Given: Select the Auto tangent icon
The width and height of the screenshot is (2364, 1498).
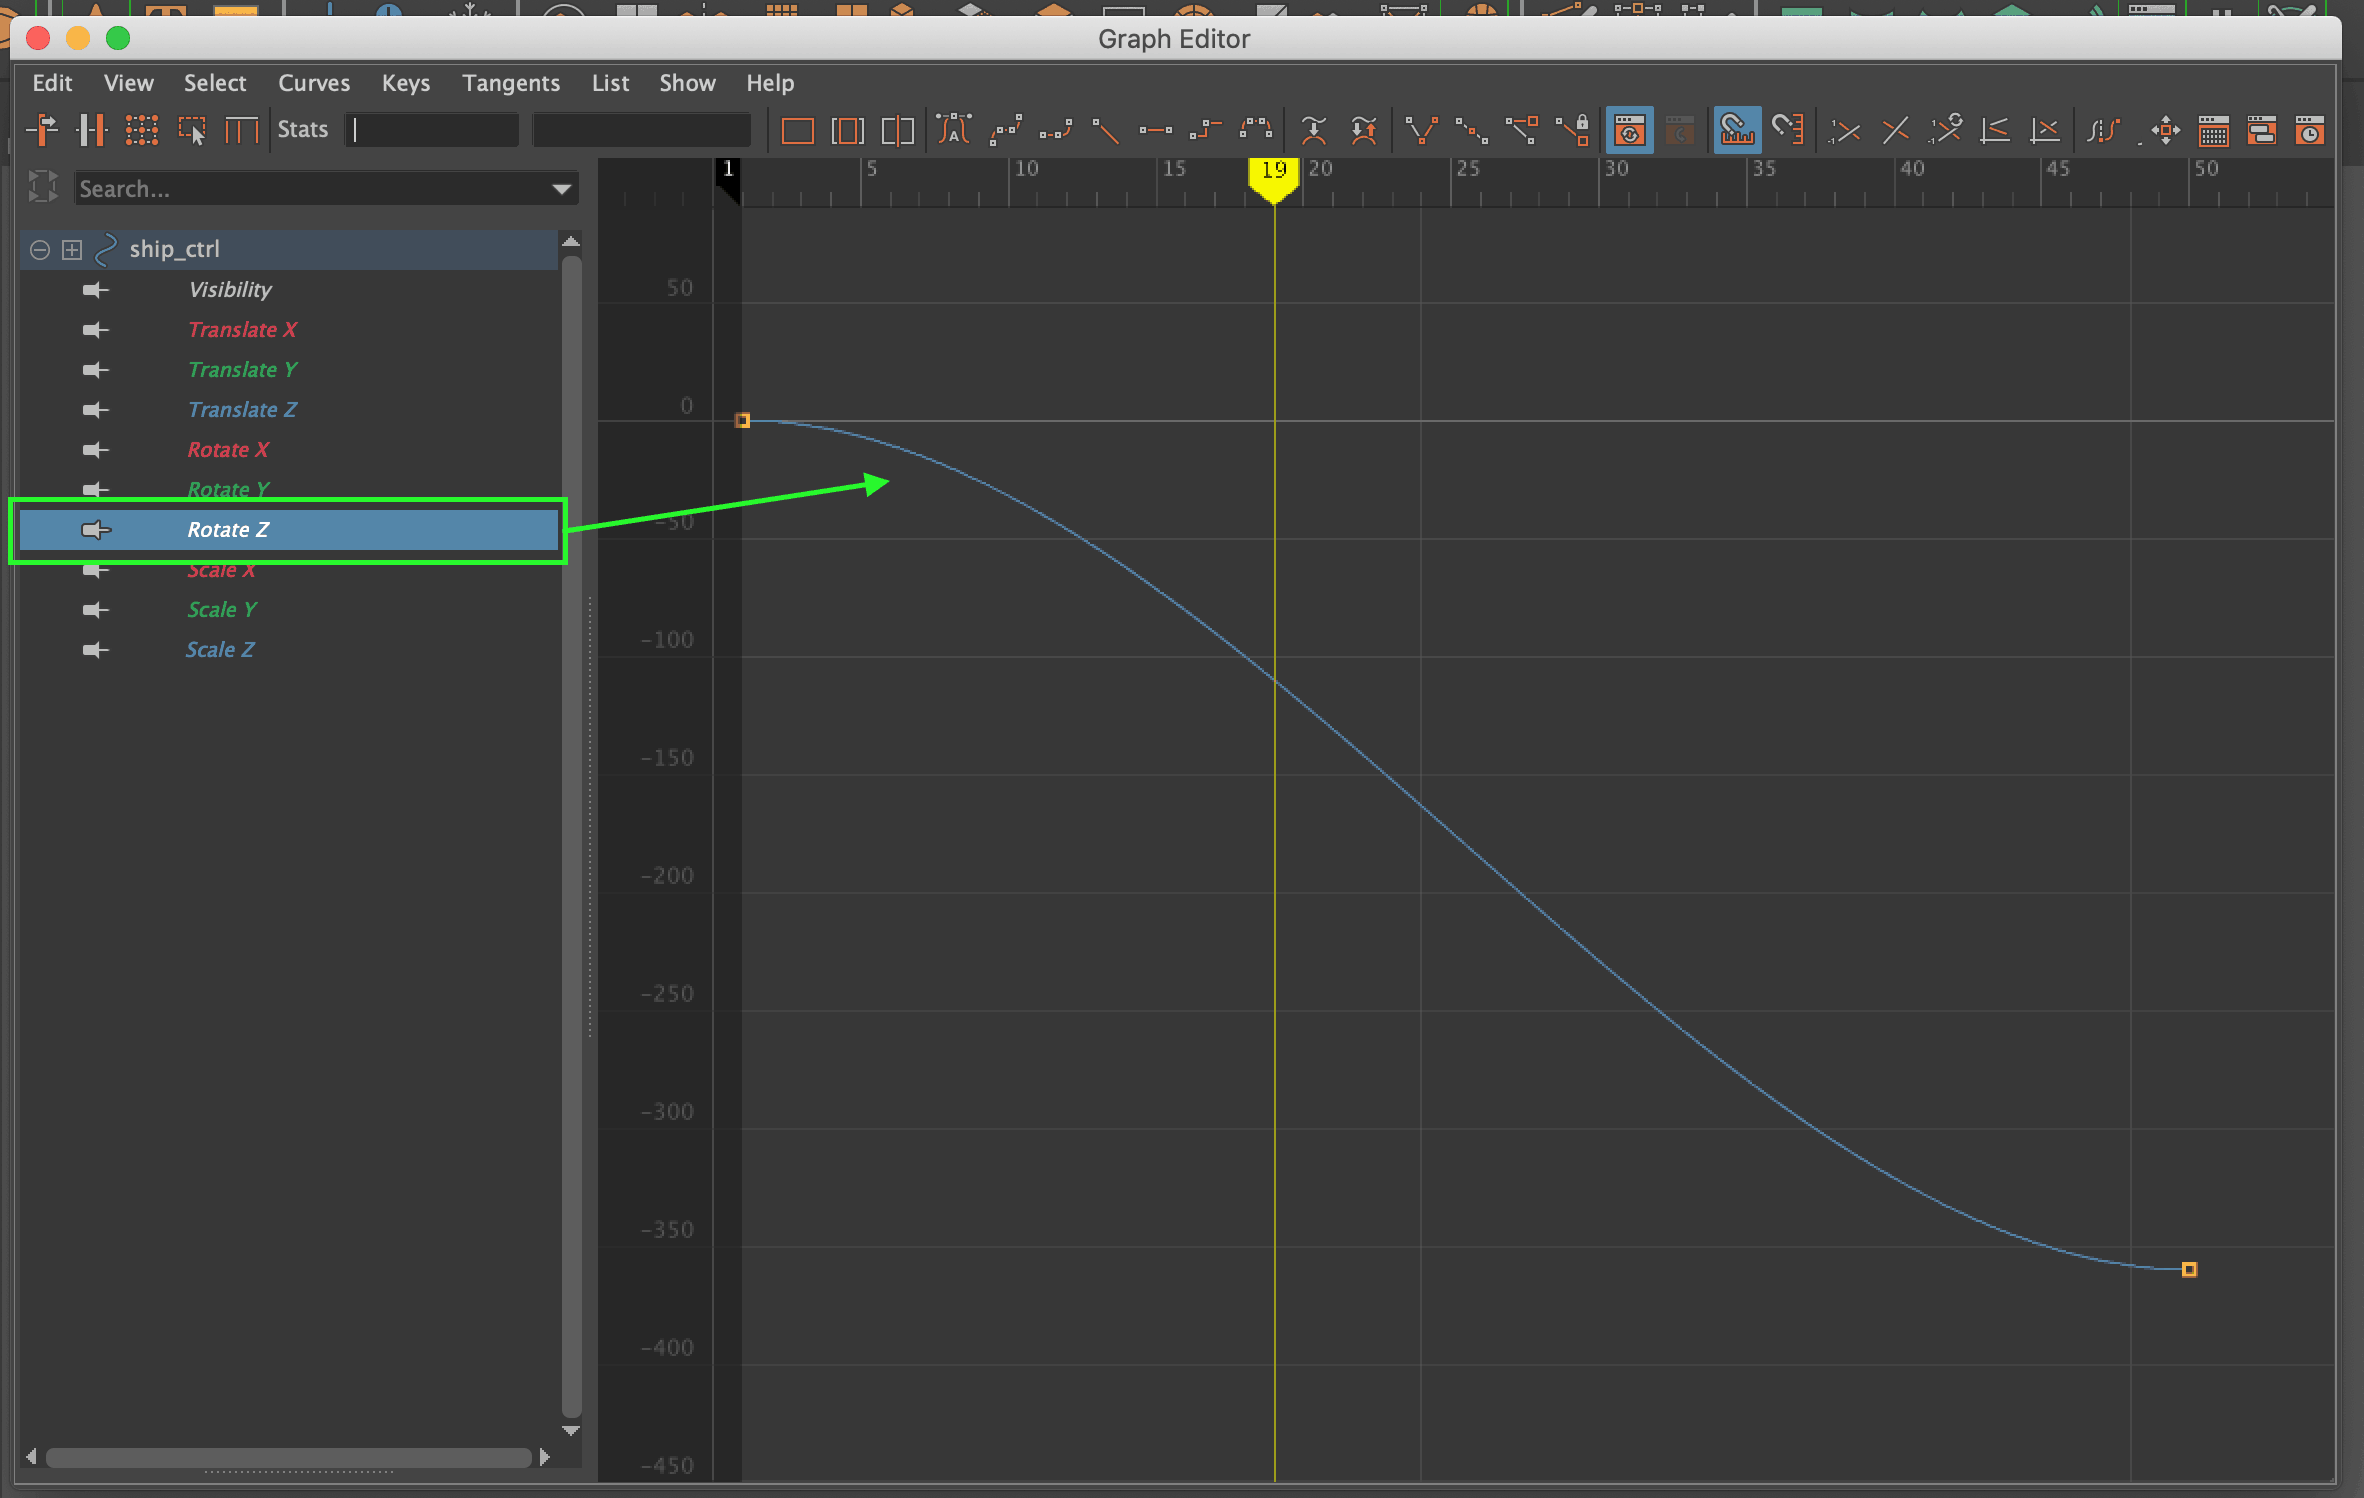Looking at the screenshot, I should 955,130.
